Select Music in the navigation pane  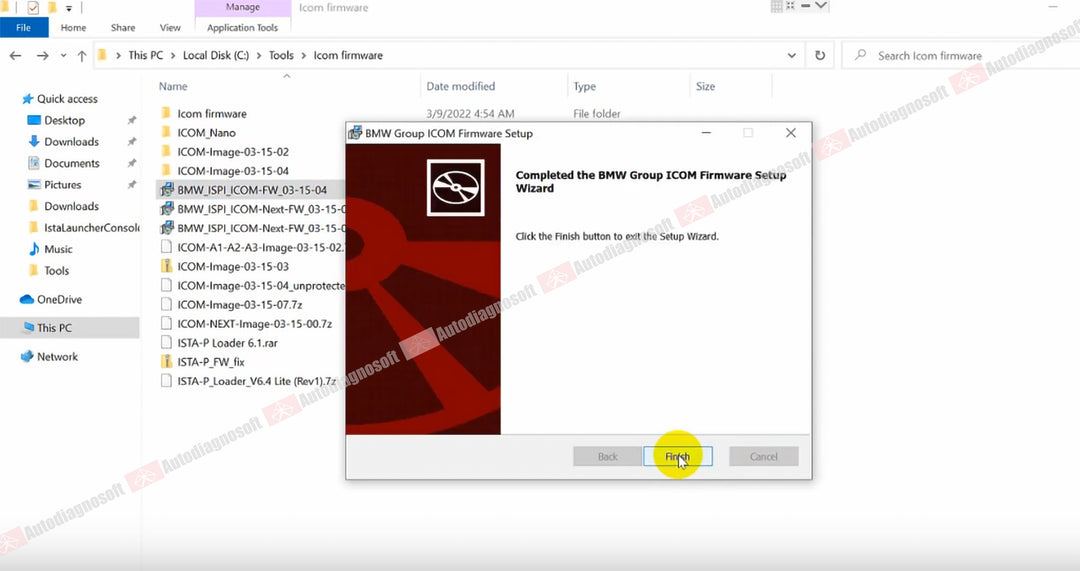tap(58, 249)
